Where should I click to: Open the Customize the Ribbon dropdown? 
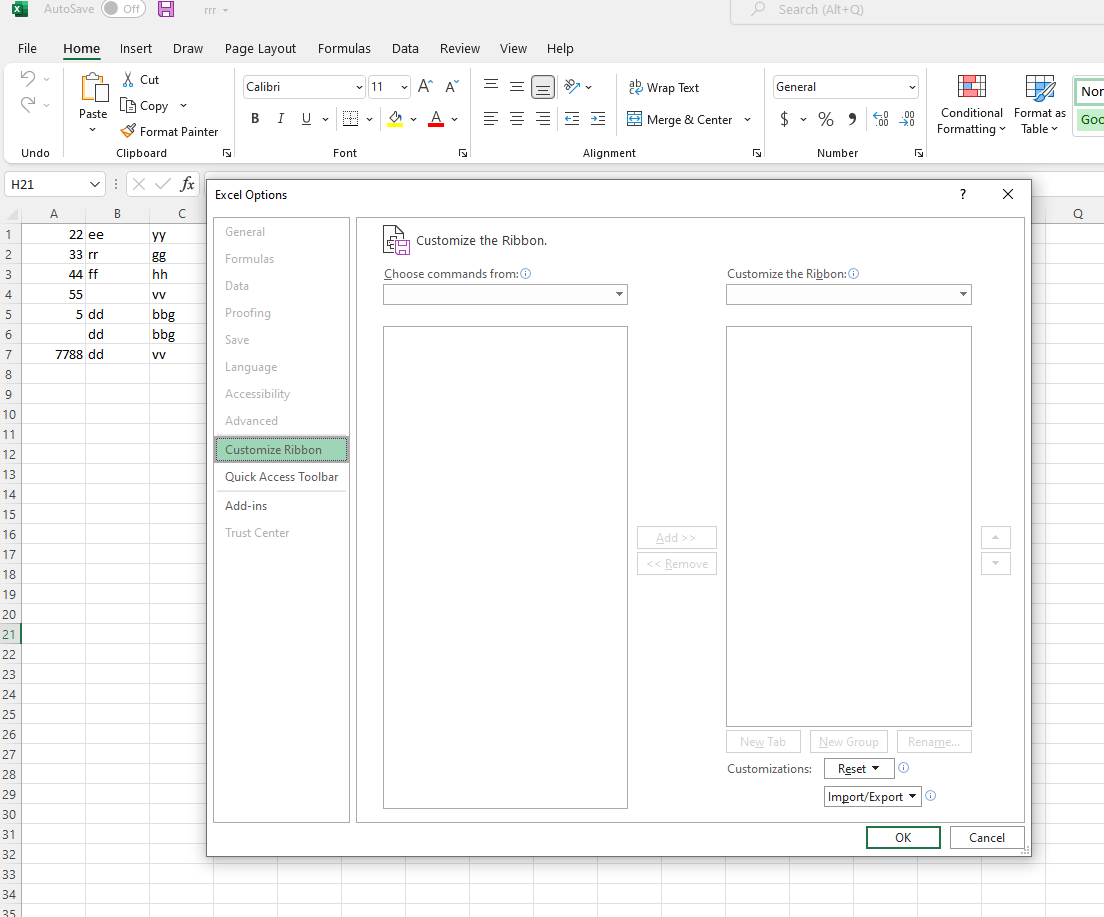pos(848,294)
